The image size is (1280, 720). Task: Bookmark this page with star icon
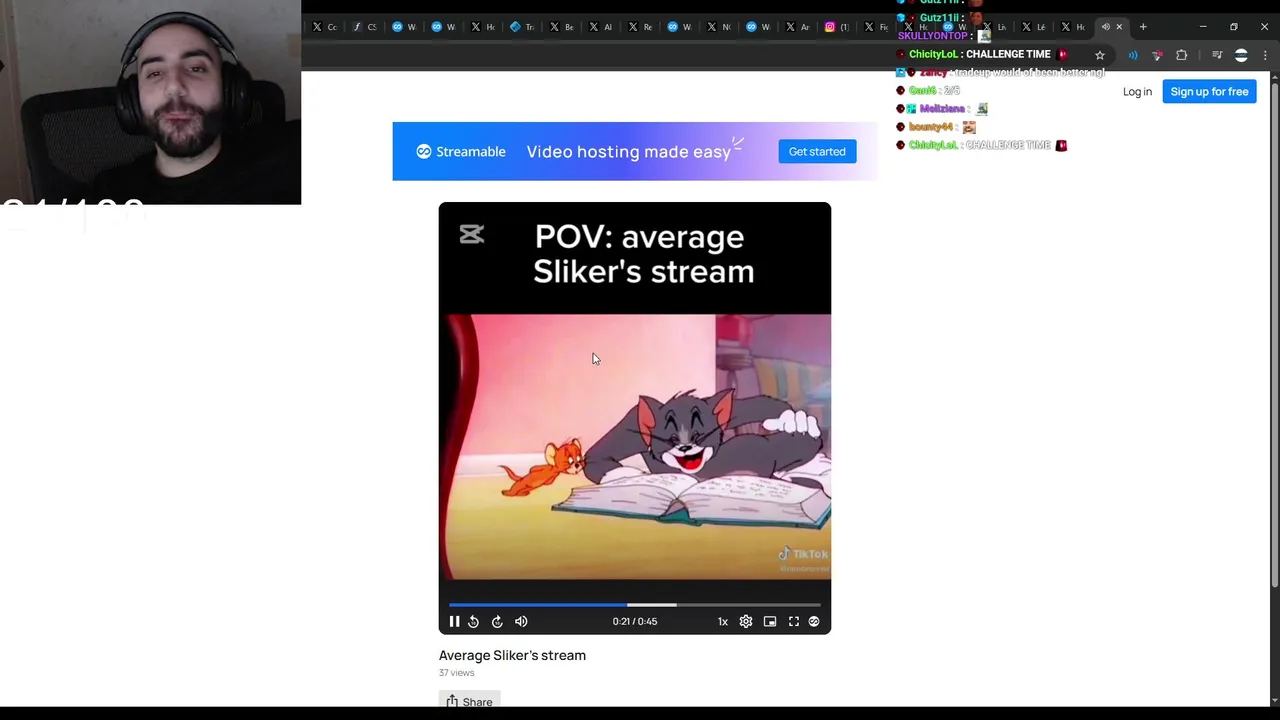tap(1100, 55)
